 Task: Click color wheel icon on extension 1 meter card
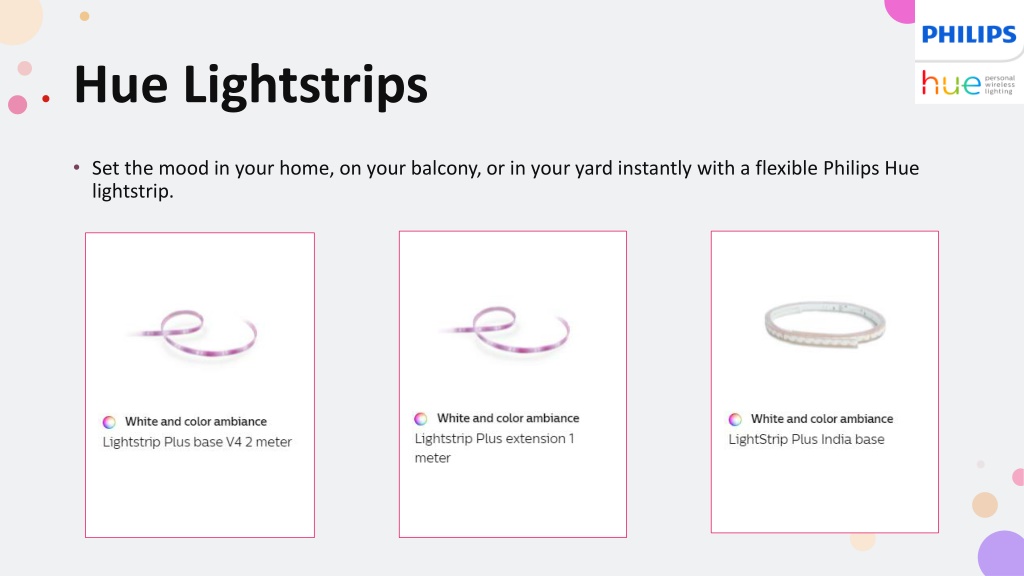[421, 419]
